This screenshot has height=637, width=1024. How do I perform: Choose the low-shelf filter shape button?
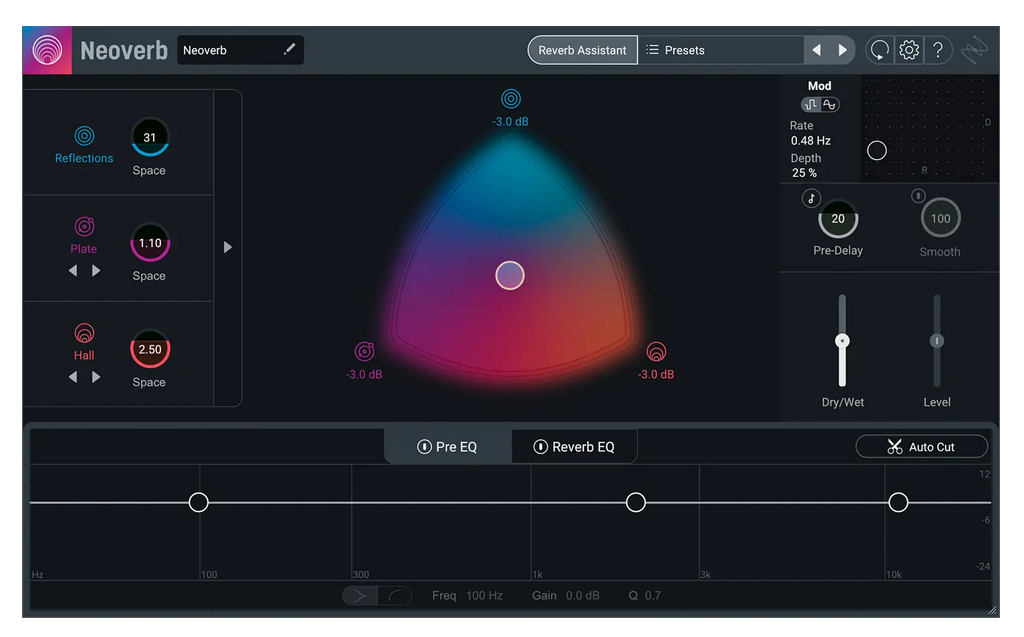pos(395,595)
